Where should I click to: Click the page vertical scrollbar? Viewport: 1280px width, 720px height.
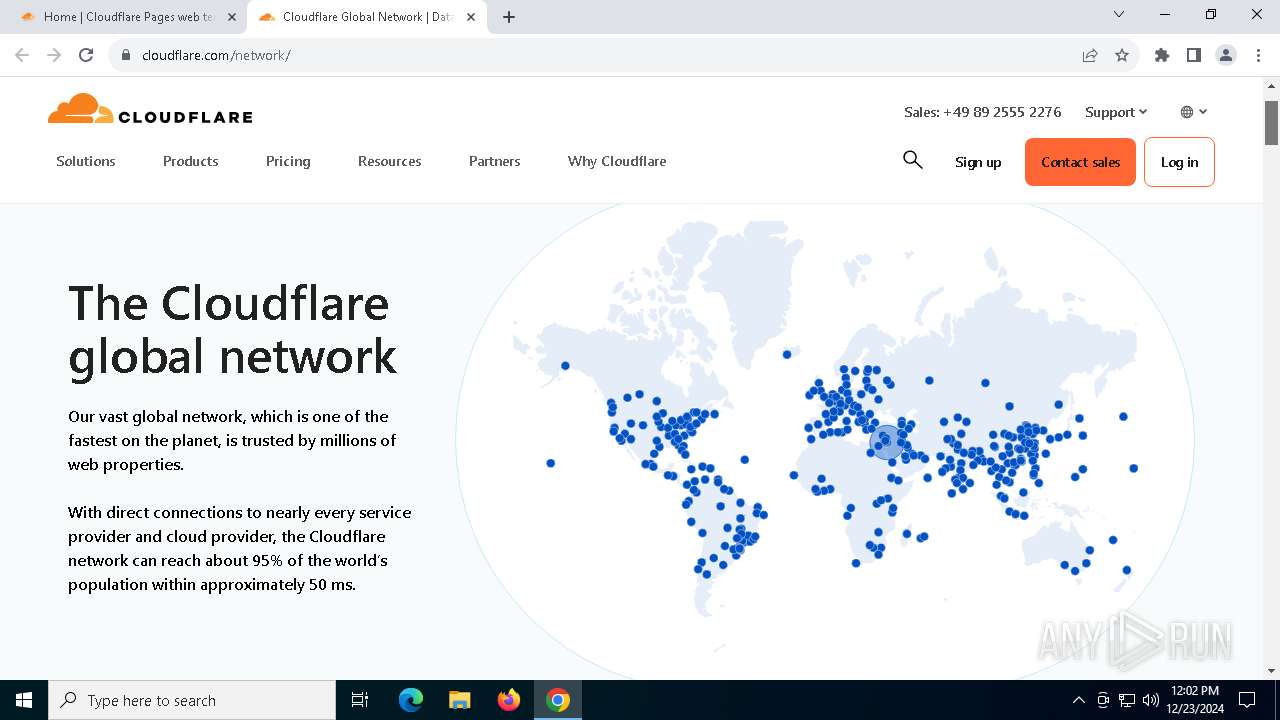click(x=1271, y=123)
